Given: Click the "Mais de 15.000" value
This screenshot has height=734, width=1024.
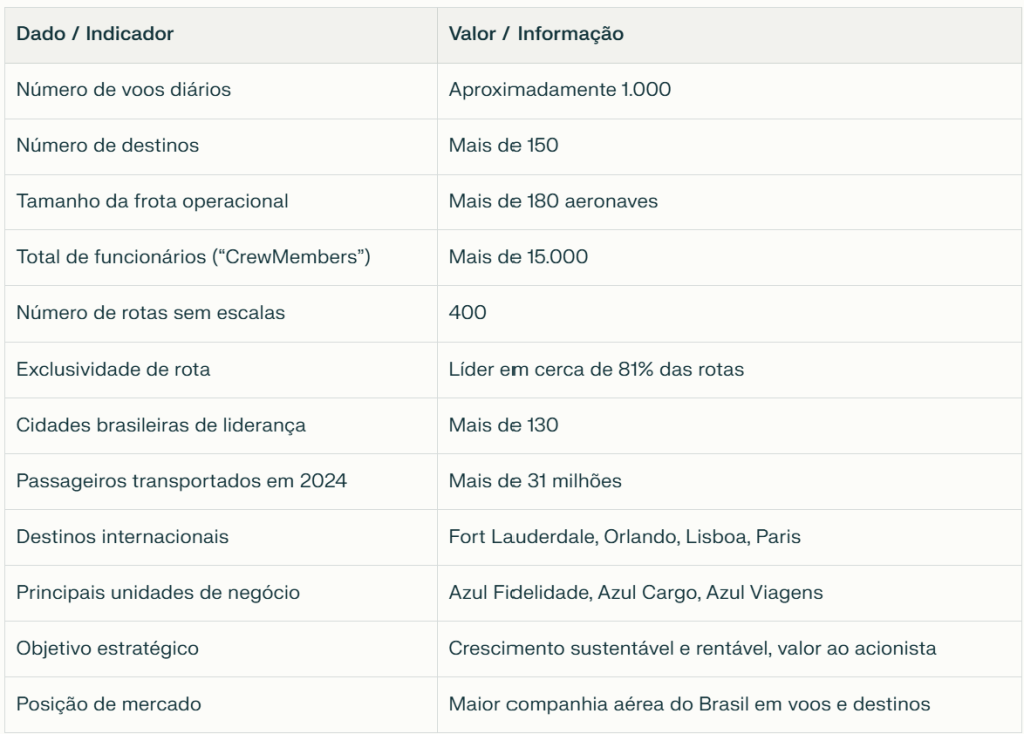Looking at the screenshot, I should pyautogui.click(x=518, y=257).
